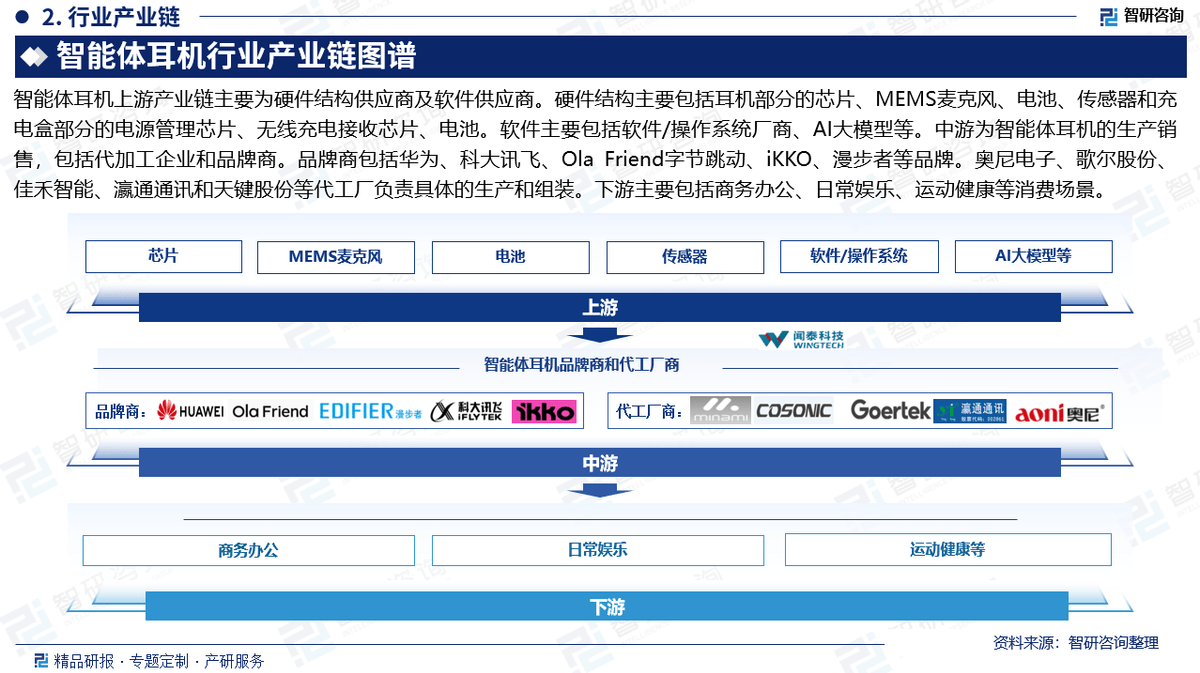Click the 中游 banner bar
The height and width of the screenshot is (673, 1200).
coord(599,463)
